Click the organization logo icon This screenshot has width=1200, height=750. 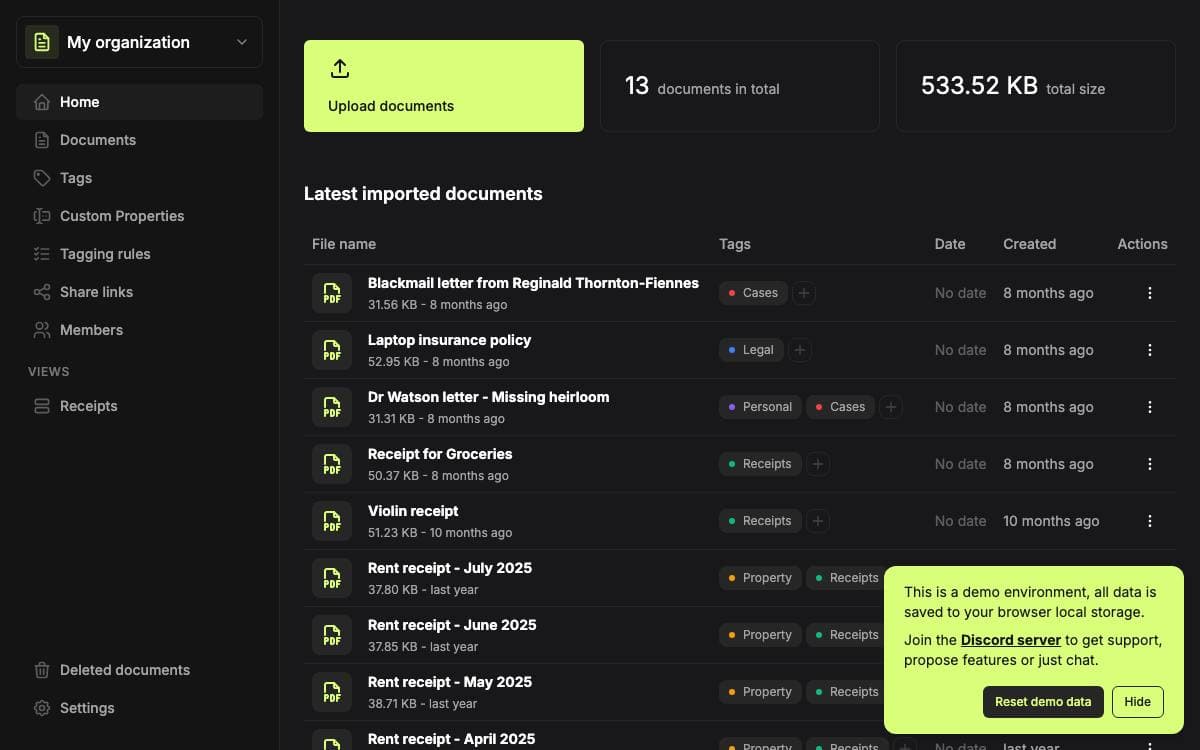pyautogui.click(x=41, y=42)
